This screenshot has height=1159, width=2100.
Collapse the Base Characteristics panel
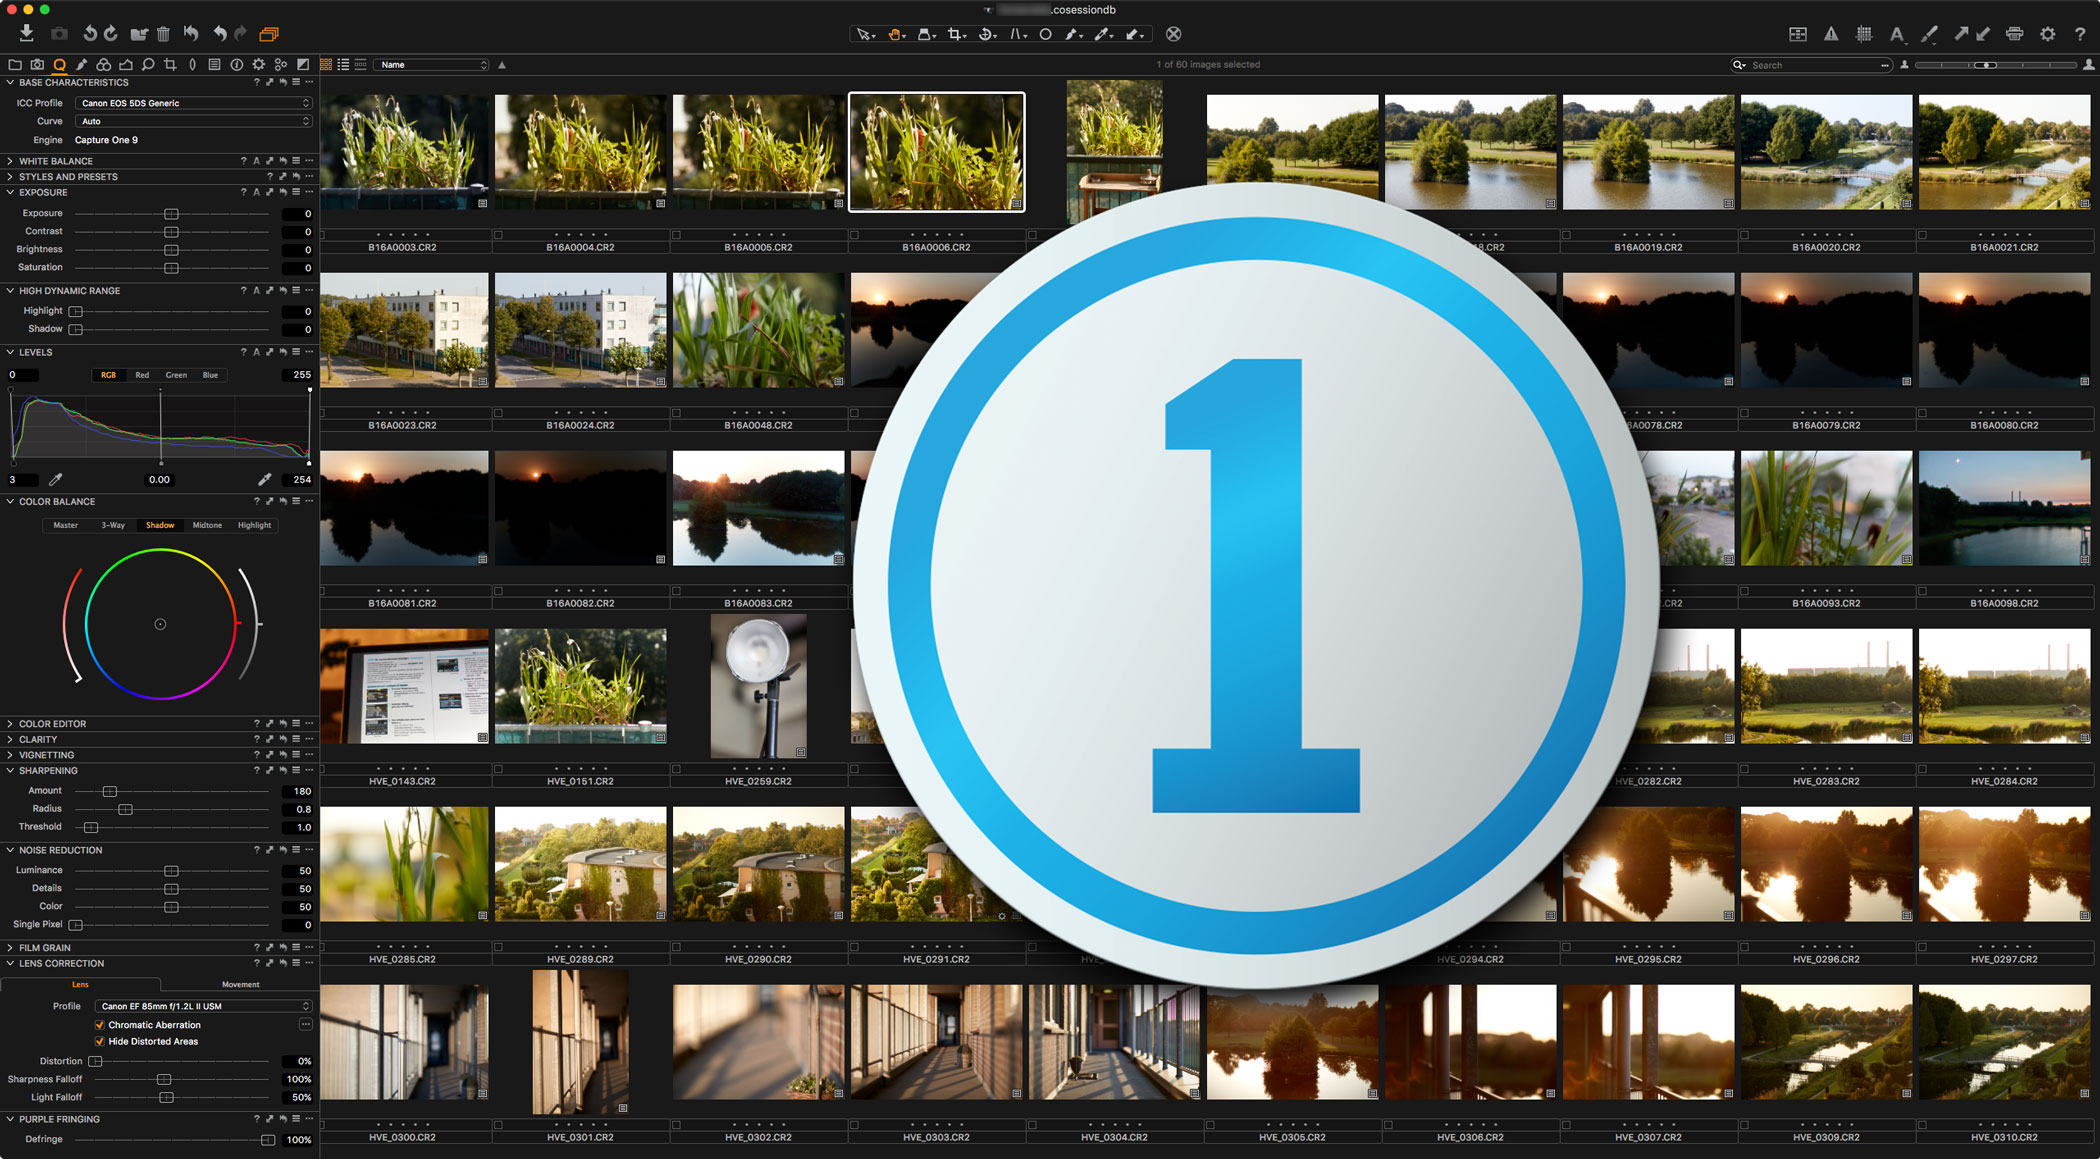pos(10,83)
